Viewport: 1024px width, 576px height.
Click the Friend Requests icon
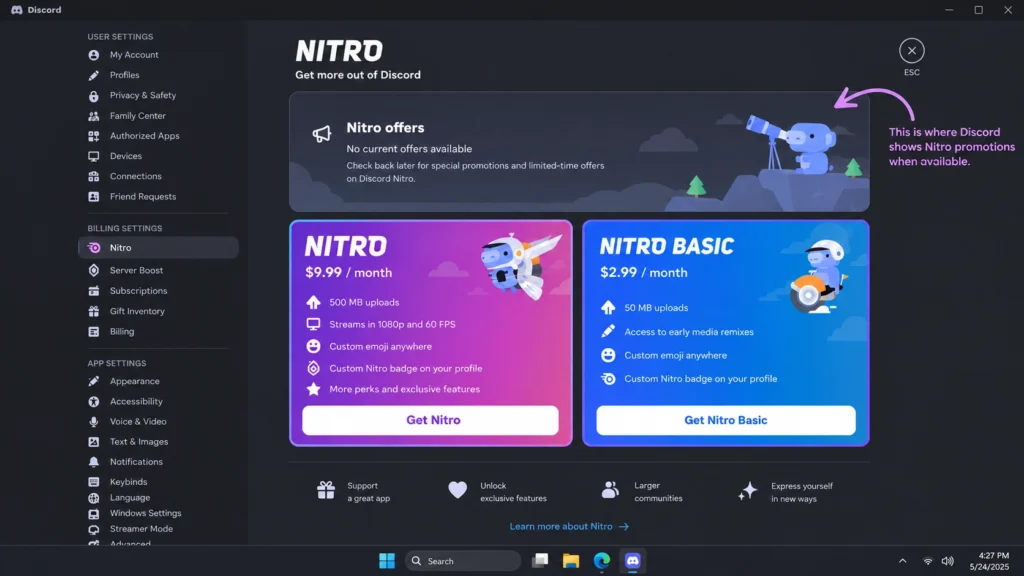tap(94, 197)
